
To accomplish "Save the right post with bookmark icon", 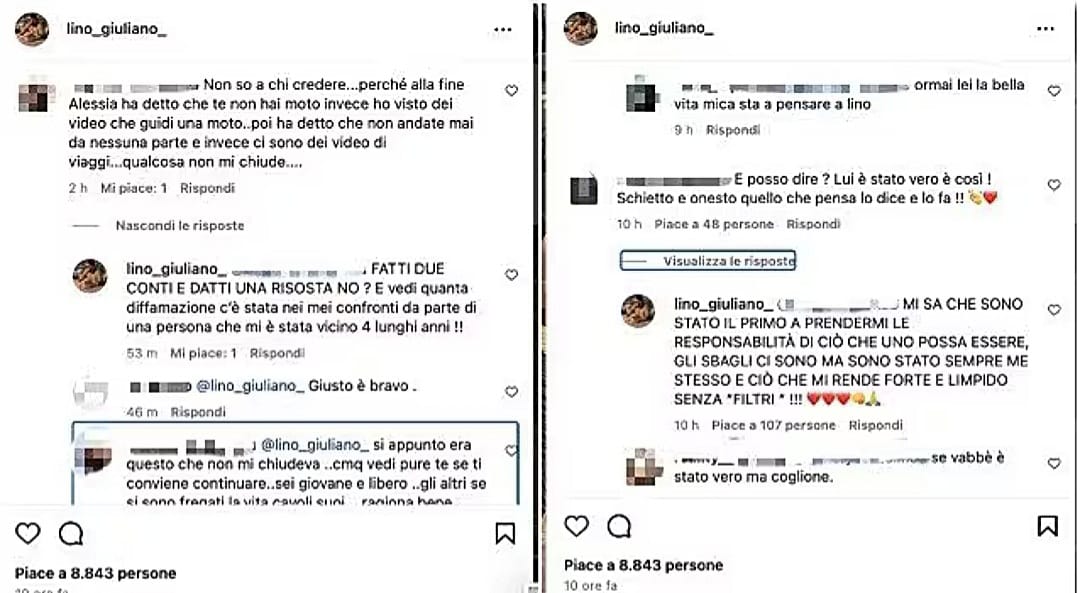I will [1048, 526].
